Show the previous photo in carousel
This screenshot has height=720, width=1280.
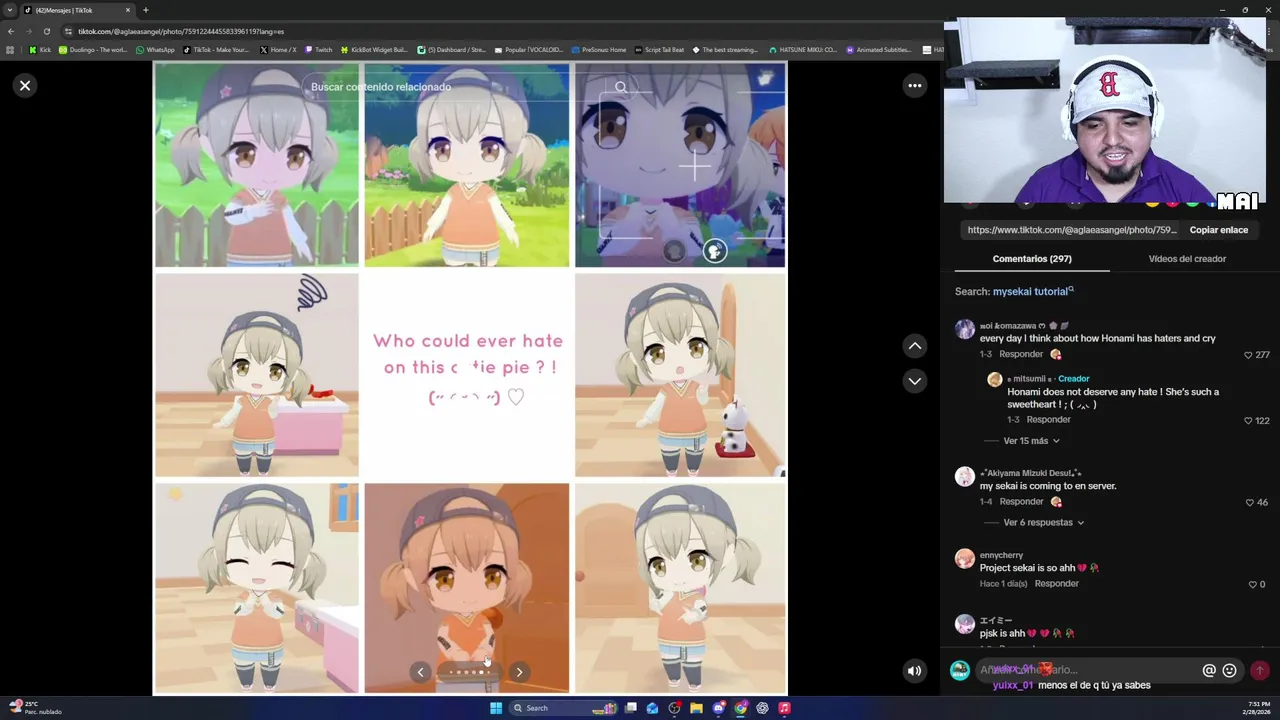420,672
